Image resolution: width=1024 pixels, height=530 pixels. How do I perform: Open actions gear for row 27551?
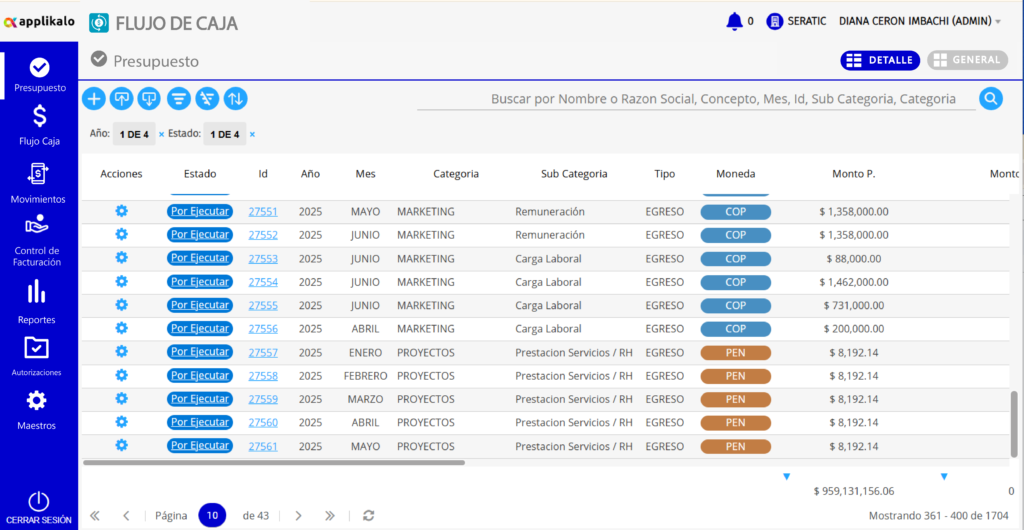pyautogui.click(x=121, y=211)
